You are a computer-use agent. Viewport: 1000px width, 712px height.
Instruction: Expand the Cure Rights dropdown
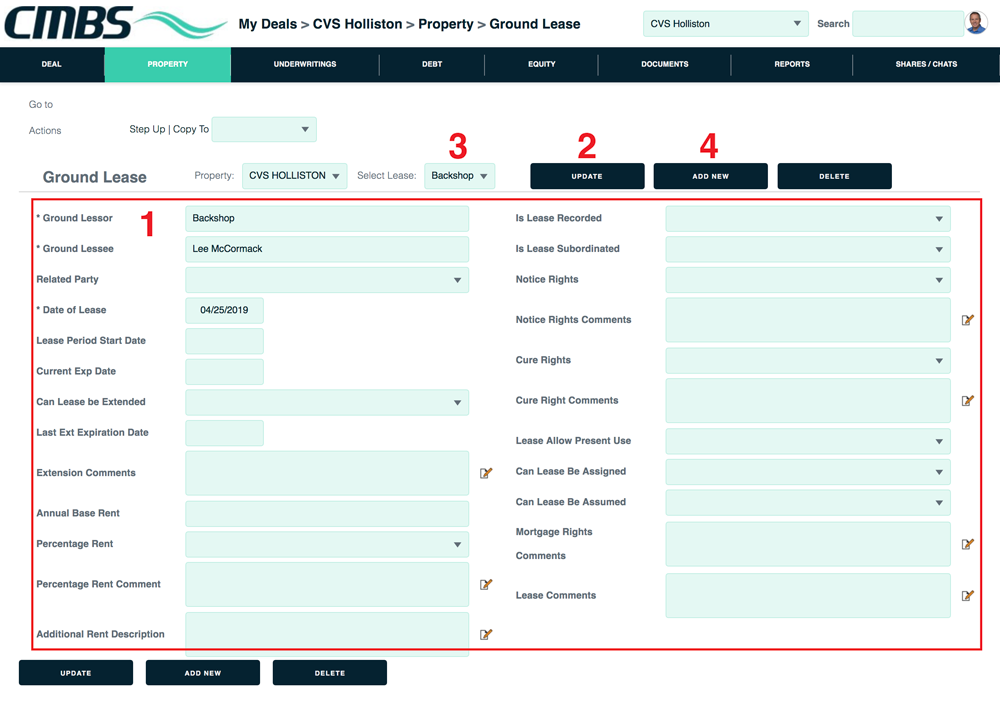(x=808, y=361)
